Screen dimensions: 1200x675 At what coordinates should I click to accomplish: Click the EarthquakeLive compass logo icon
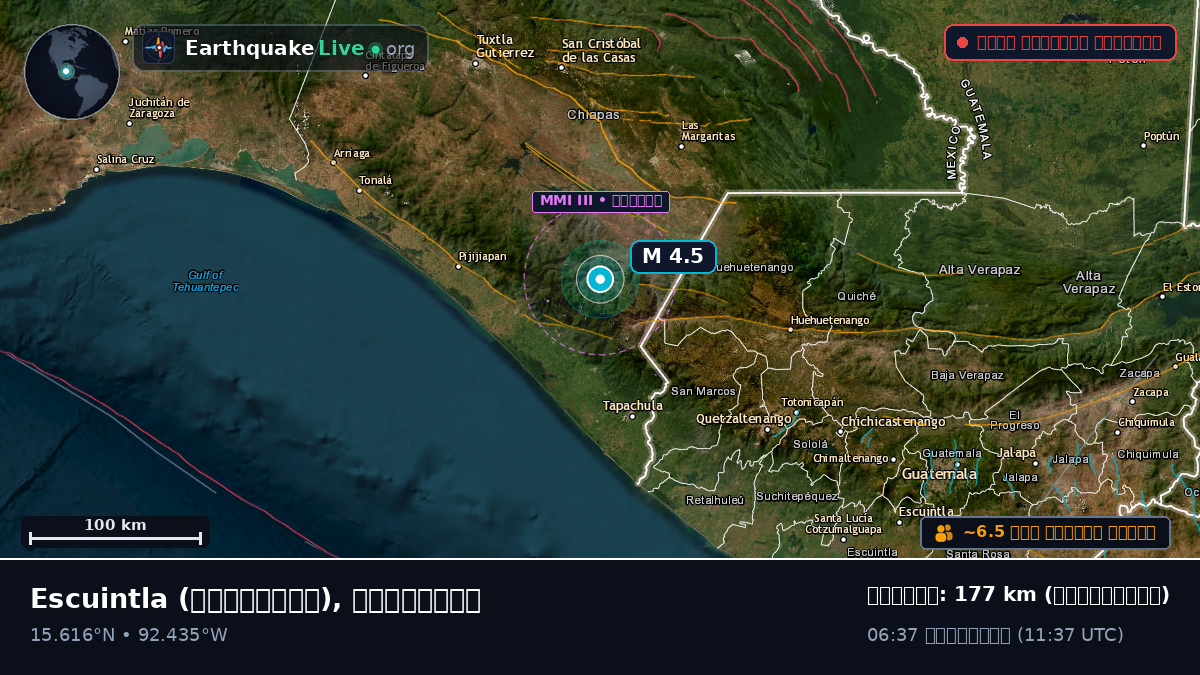pos(158,48)
